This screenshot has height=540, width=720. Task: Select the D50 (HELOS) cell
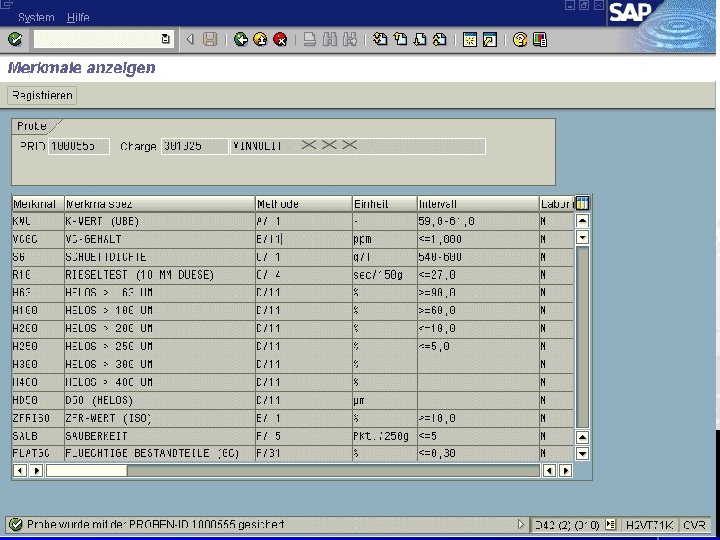159,400
